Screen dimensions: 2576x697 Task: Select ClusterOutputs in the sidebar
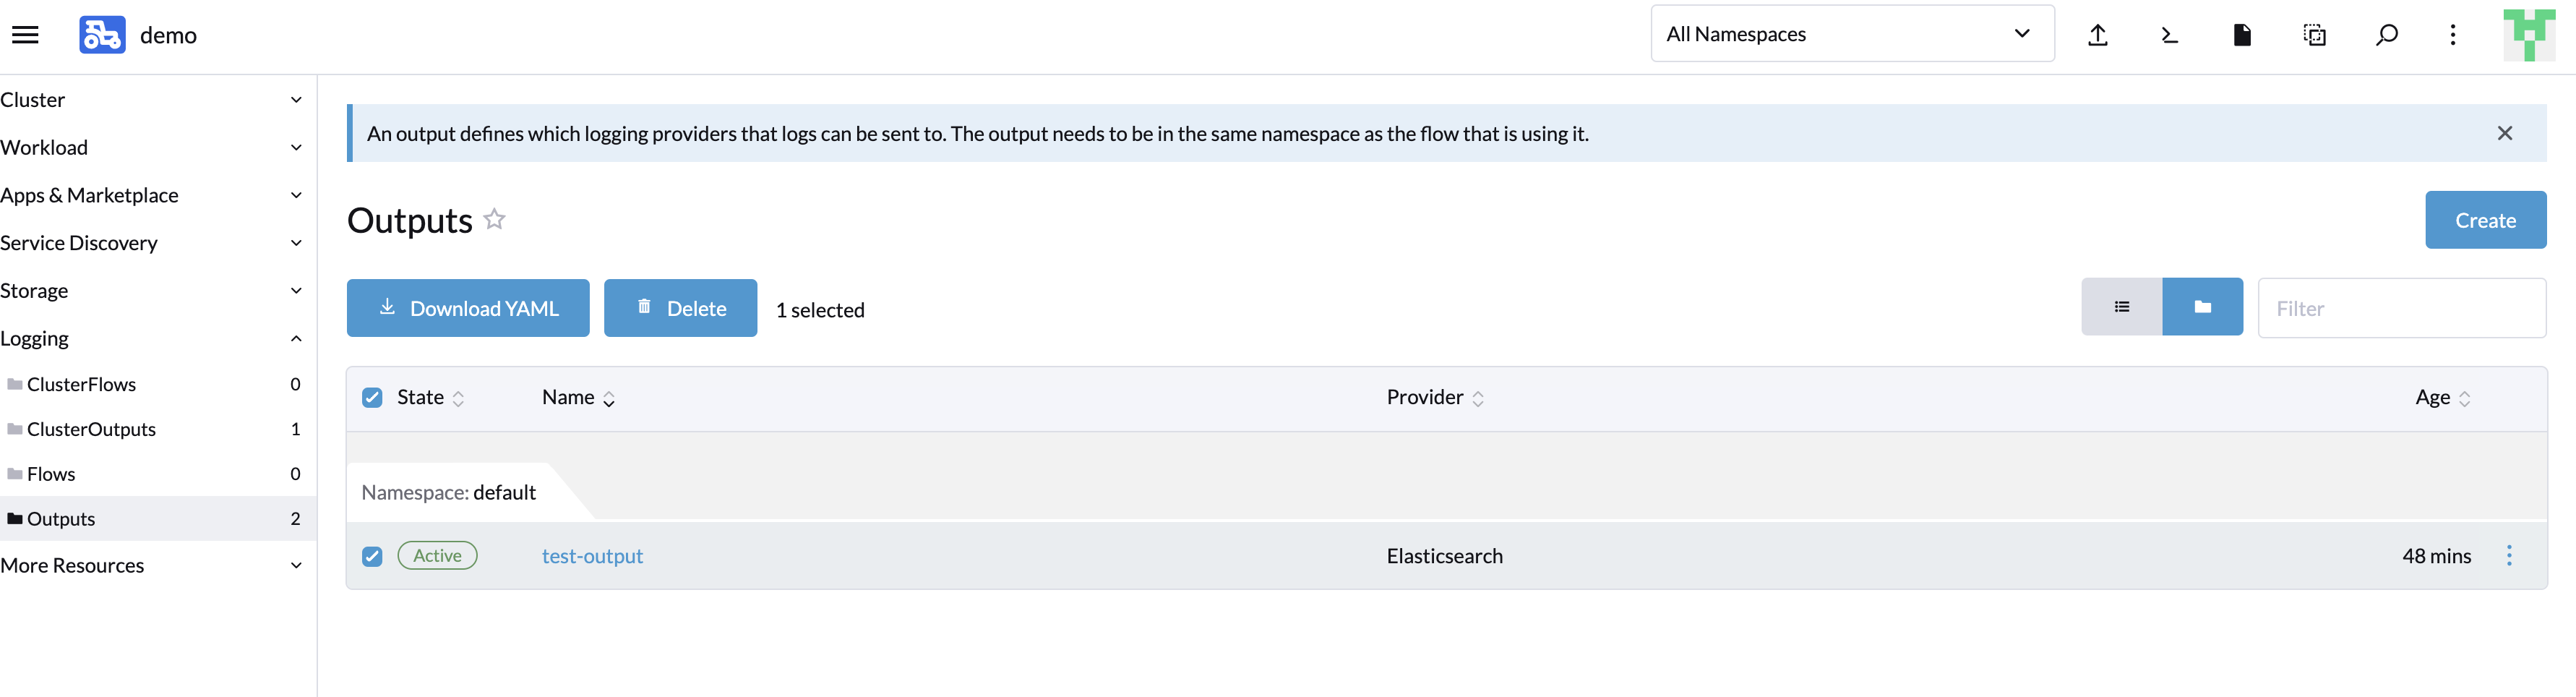(93, 429)
